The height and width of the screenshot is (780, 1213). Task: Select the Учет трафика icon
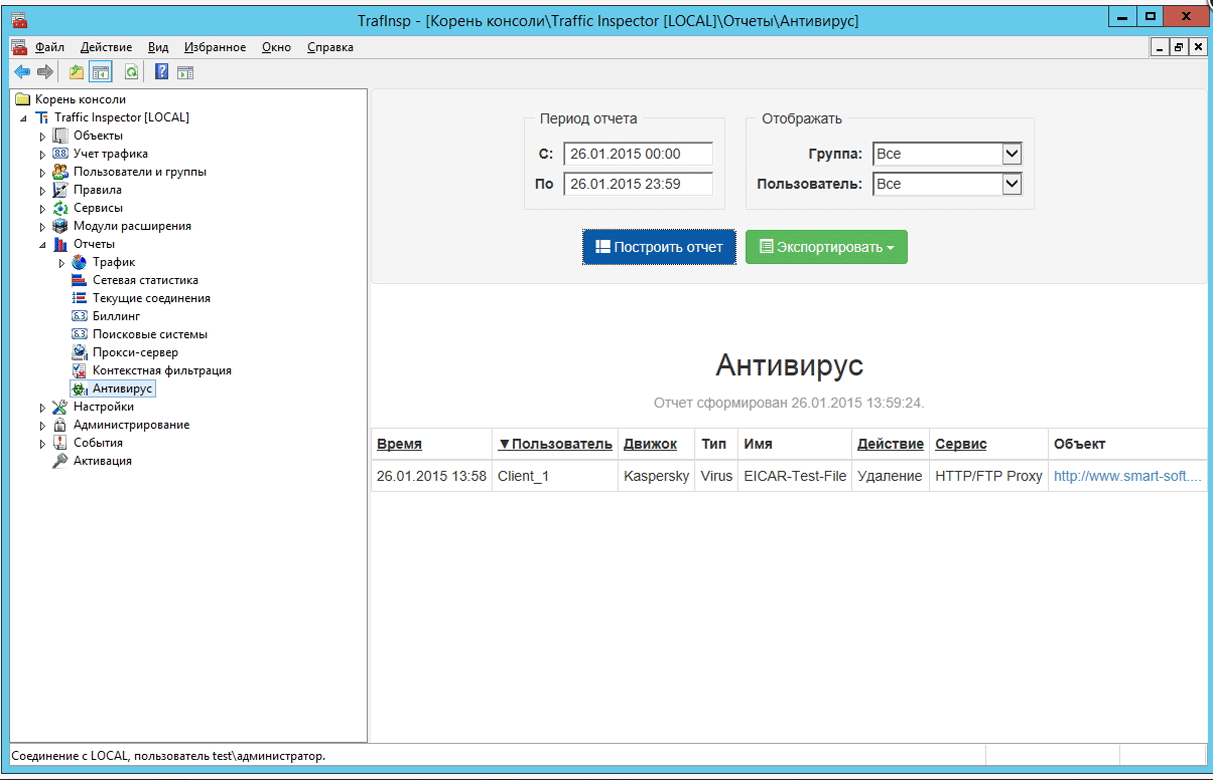[60, 154]
